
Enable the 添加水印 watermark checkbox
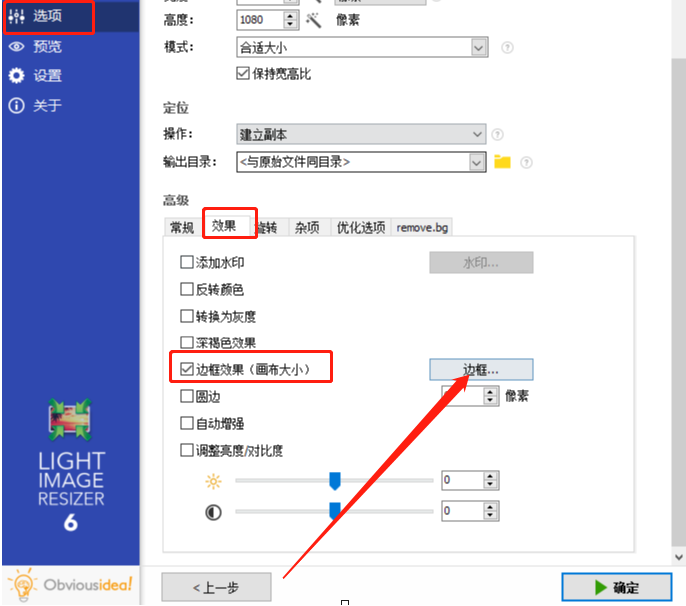pyautogui.click(x=187, y=263)
